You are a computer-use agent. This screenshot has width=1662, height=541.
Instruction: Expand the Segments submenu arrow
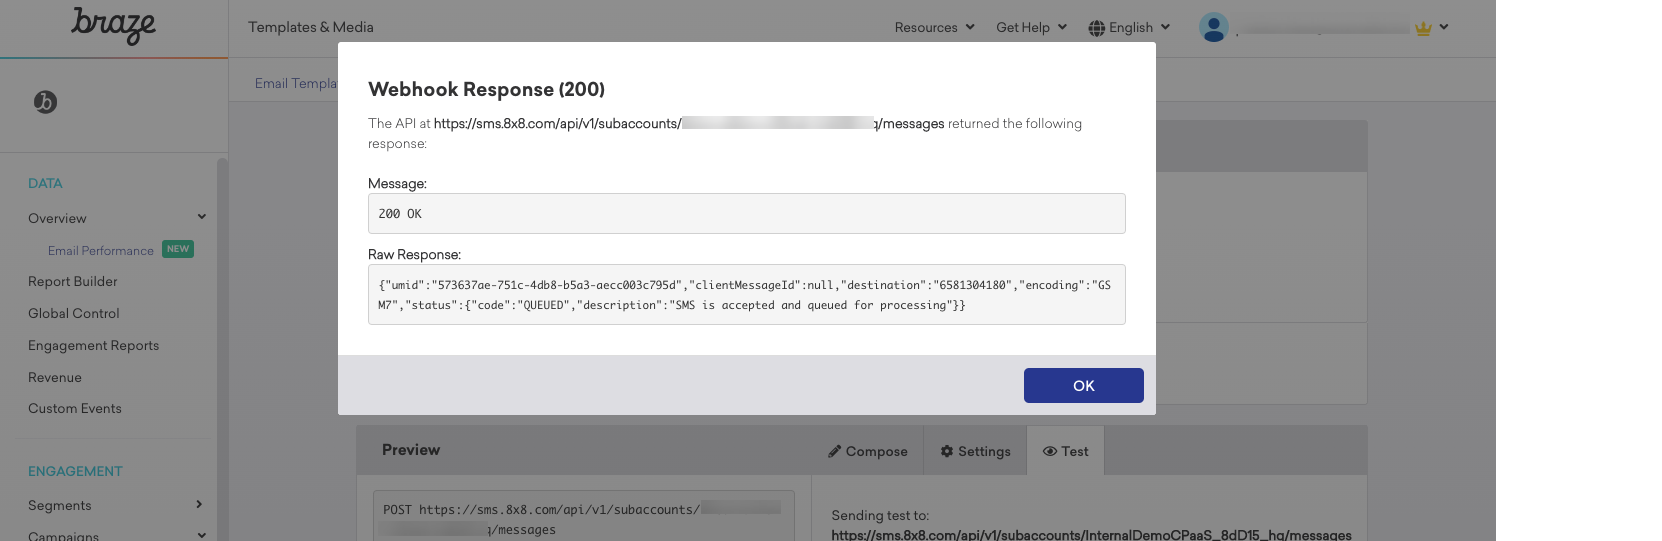199,504
